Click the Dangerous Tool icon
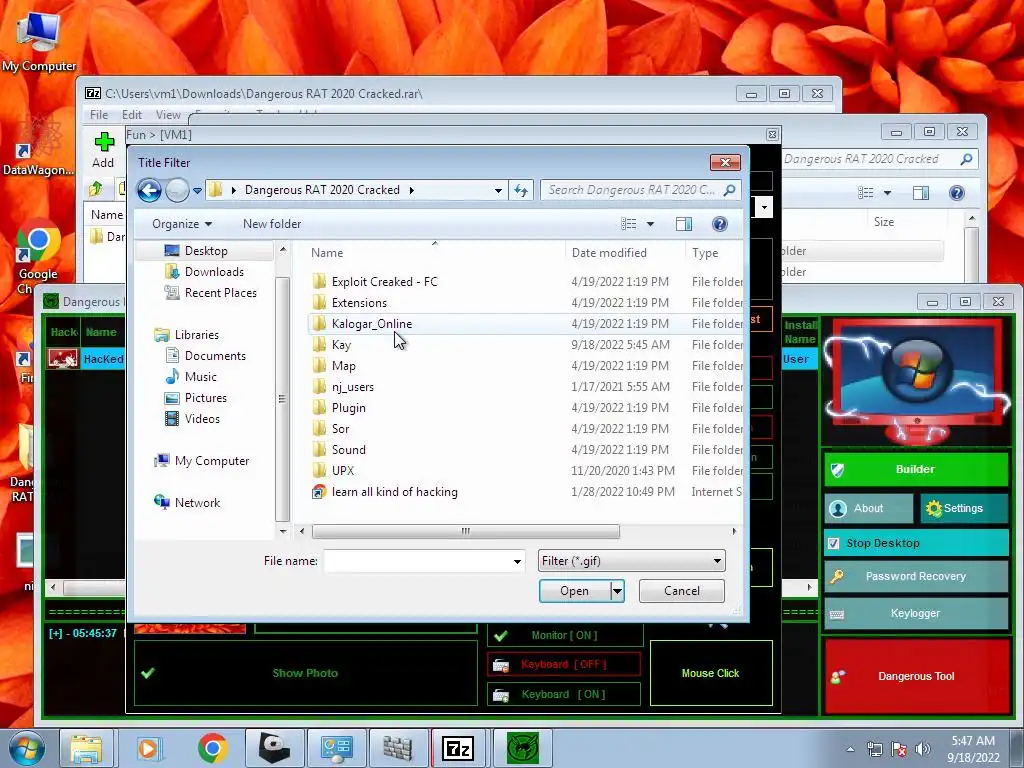The width and height of the screenshot is (1024, 768). [x=837, y=677]
